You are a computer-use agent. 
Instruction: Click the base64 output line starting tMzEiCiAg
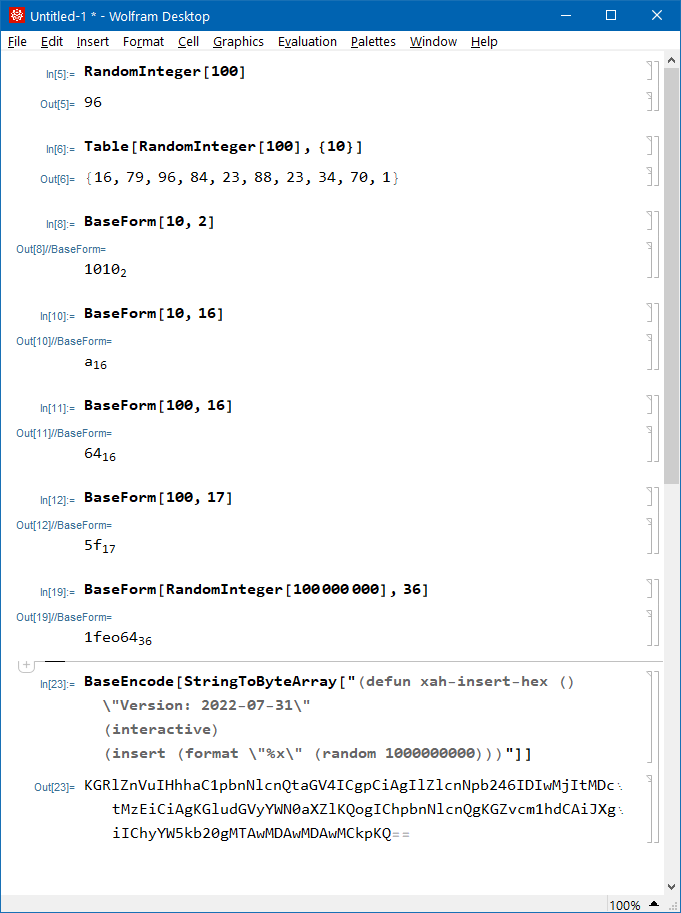(367, 809)
